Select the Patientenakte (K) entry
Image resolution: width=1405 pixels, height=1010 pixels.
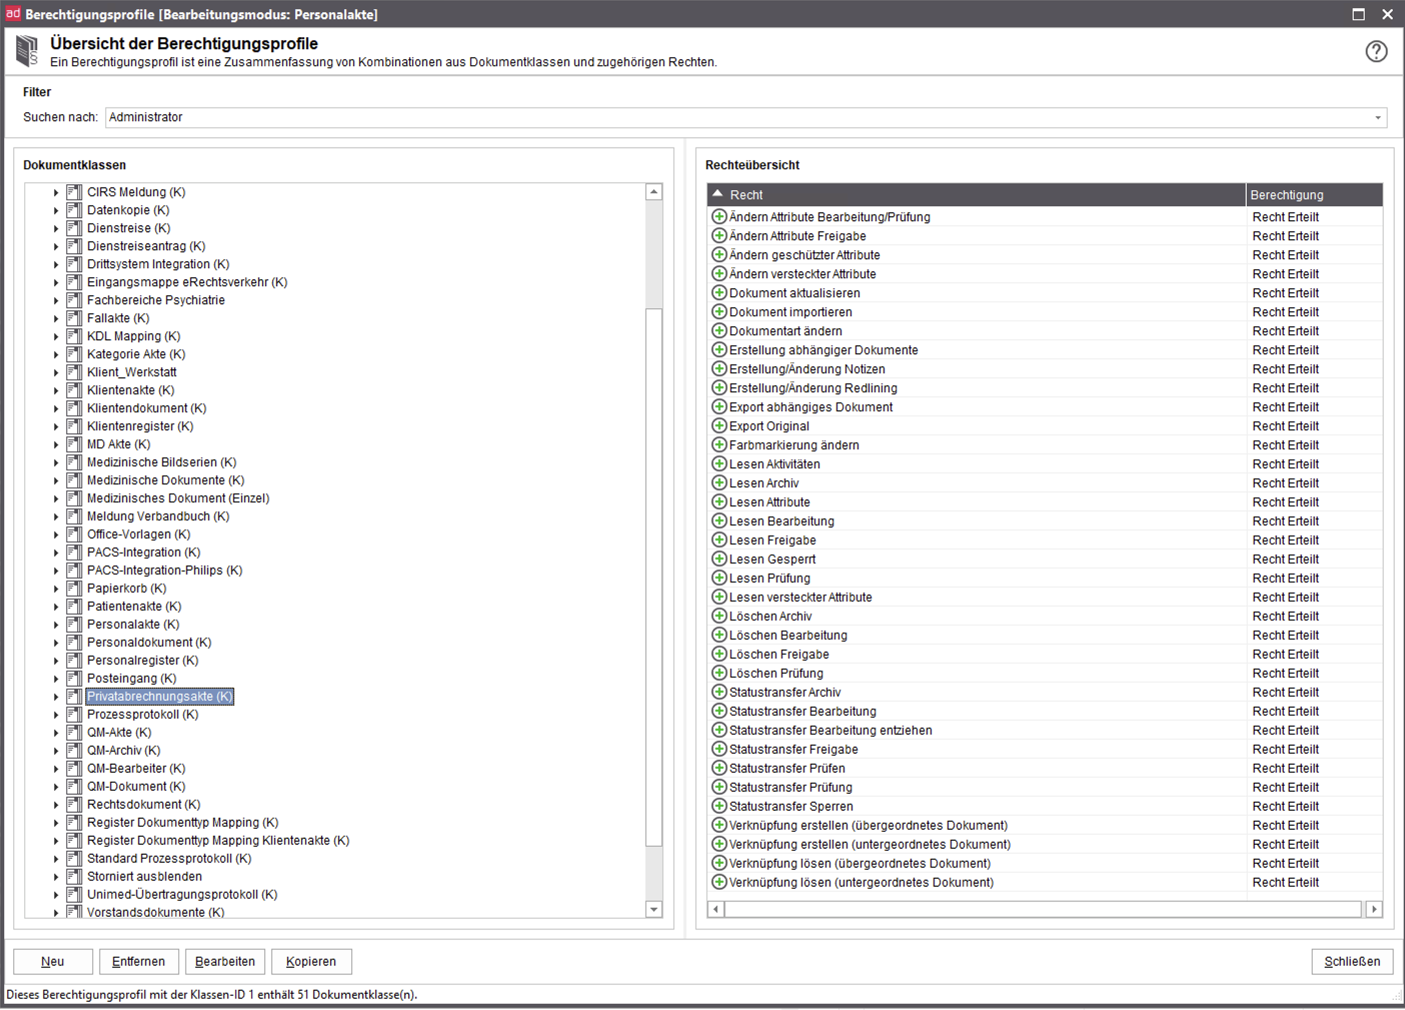click(x=136, y=606)
